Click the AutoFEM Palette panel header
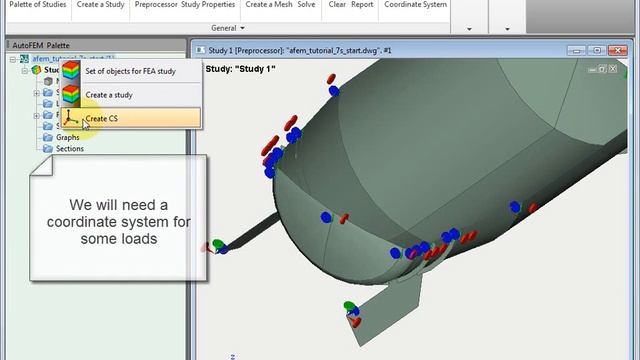The image size is (640, 360). tap(96, 45)
